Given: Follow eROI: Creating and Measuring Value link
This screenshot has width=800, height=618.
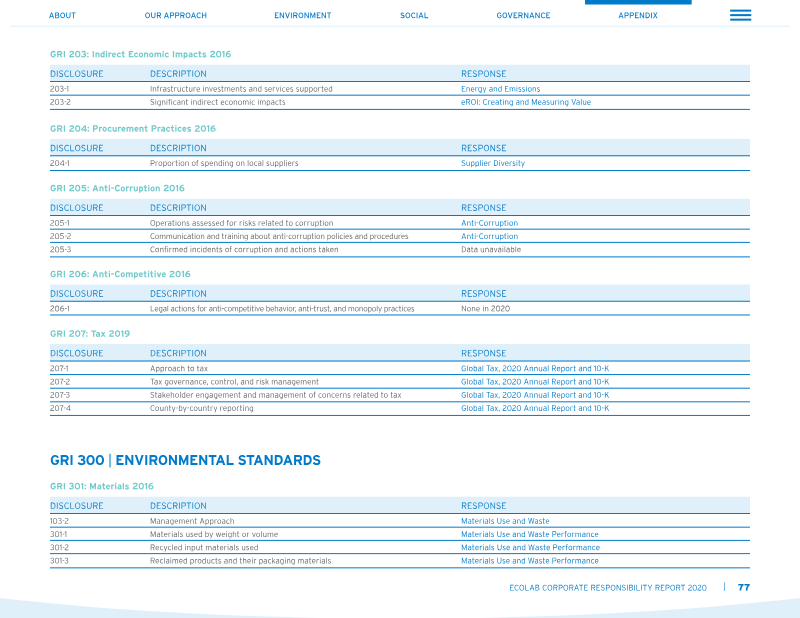Looking at the screenshot, I should click(526, 102).
